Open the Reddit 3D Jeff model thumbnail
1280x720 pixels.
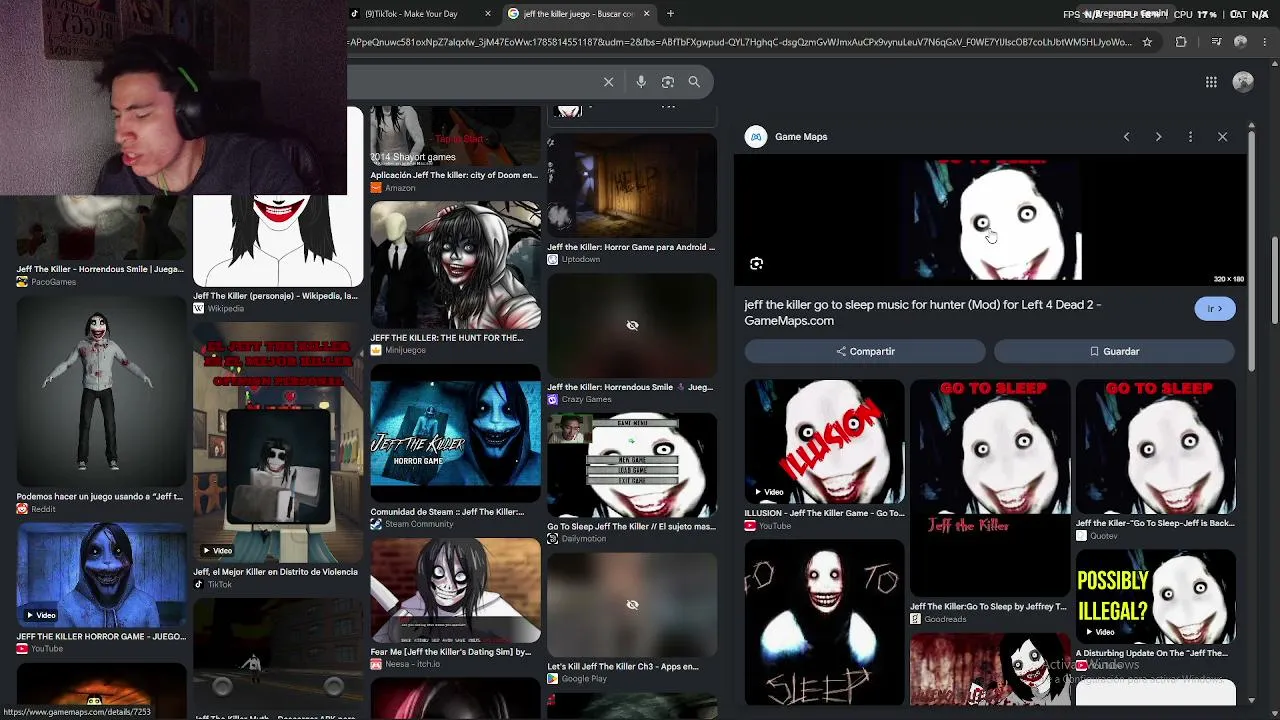[101, 392]
